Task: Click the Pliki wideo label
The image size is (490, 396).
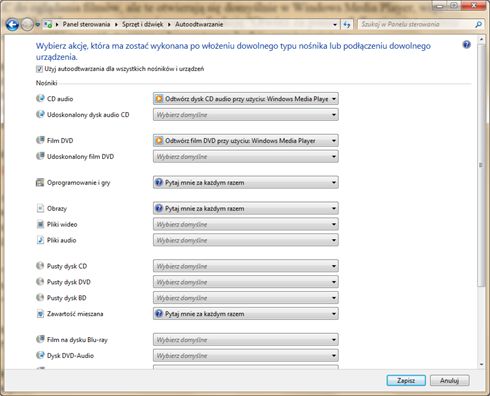Action: (62, 224)
